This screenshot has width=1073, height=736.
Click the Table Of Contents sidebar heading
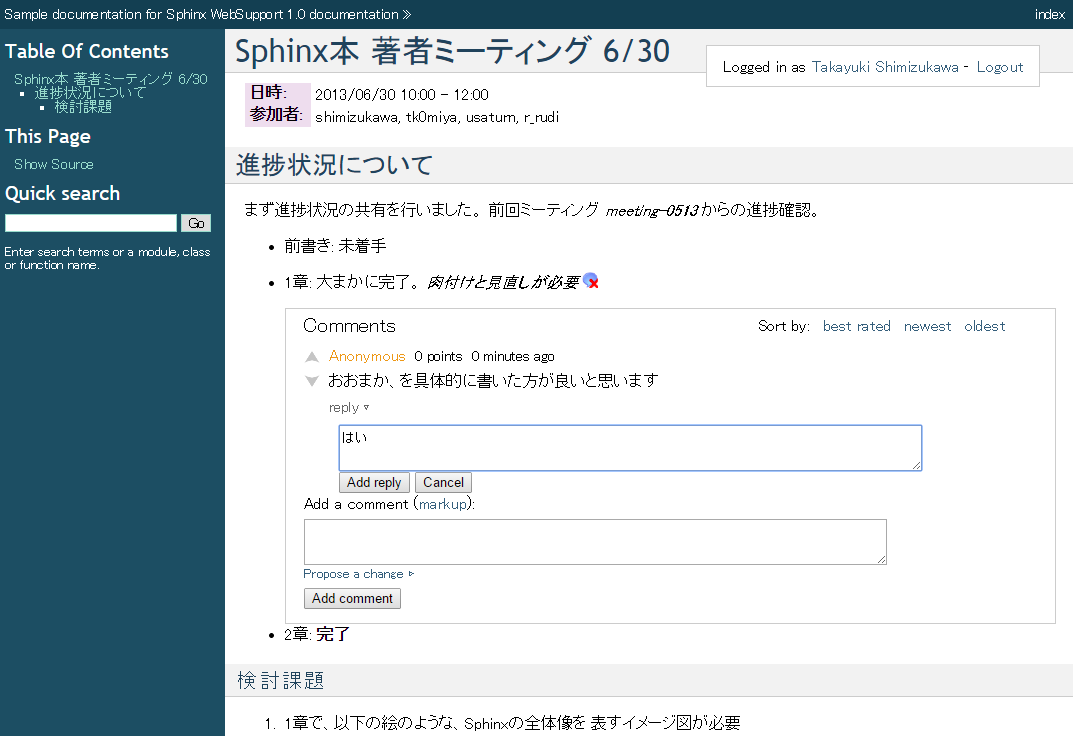(87, 51)
